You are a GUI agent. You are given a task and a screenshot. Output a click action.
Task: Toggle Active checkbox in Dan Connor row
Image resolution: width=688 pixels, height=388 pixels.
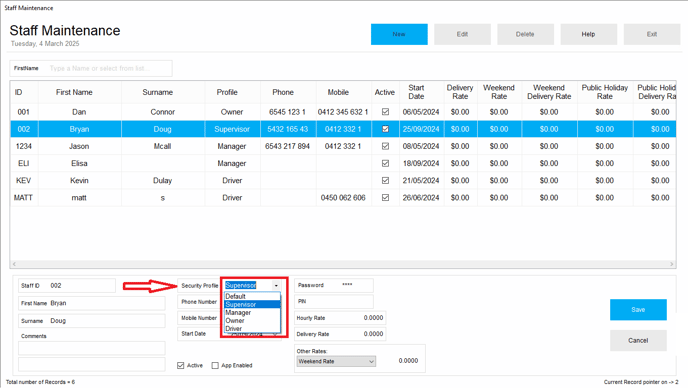click(385, 112)
